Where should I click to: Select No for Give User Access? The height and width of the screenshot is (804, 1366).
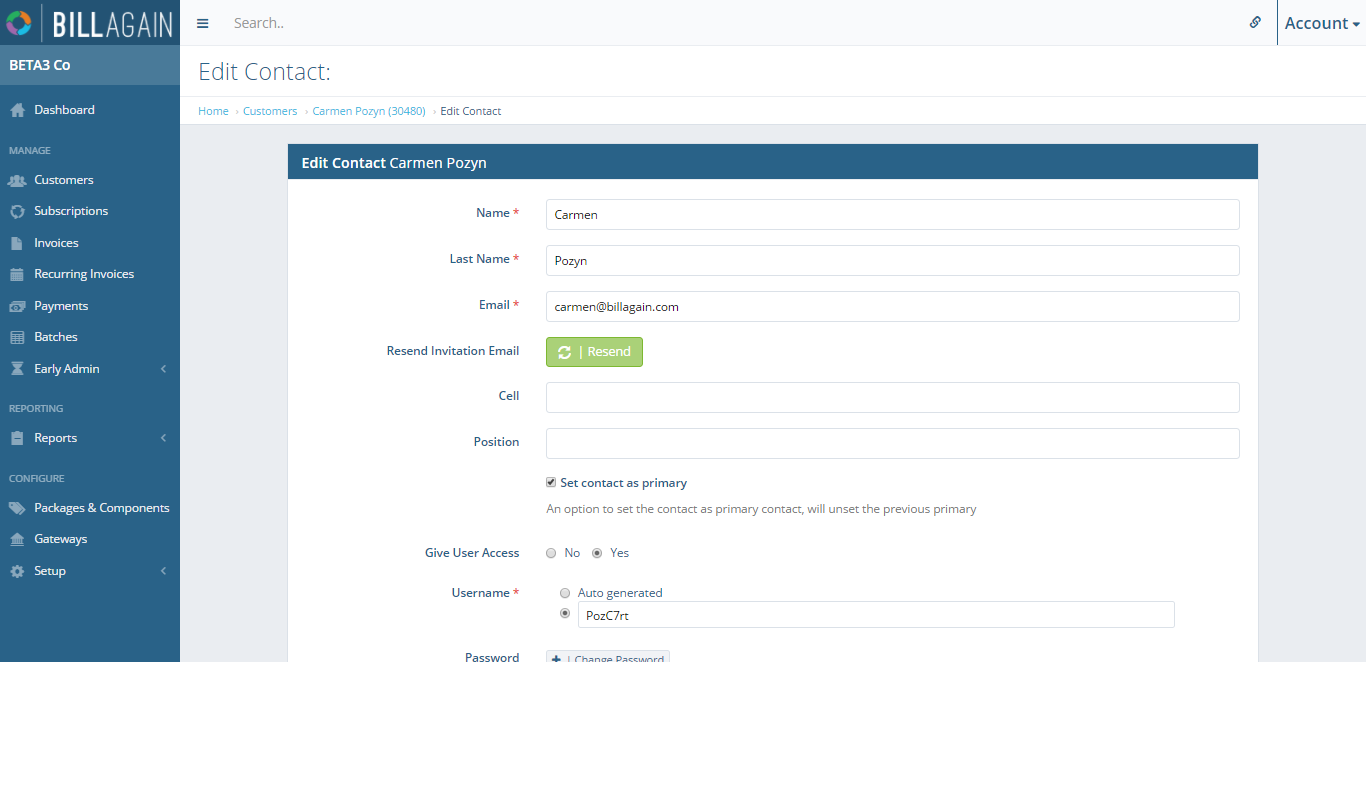(x=551, y=553)
